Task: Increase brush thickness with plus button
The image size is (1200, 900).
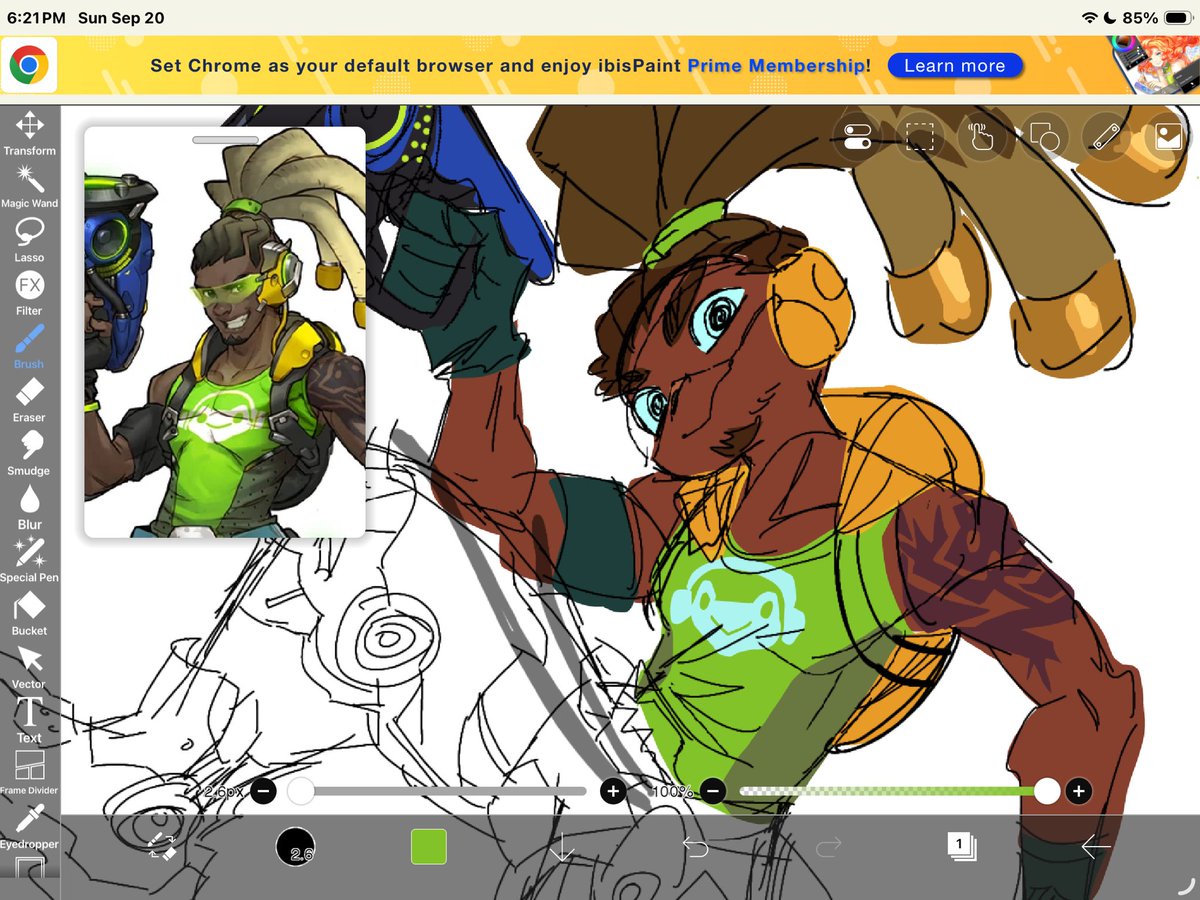Action: (x=613, y=792)
